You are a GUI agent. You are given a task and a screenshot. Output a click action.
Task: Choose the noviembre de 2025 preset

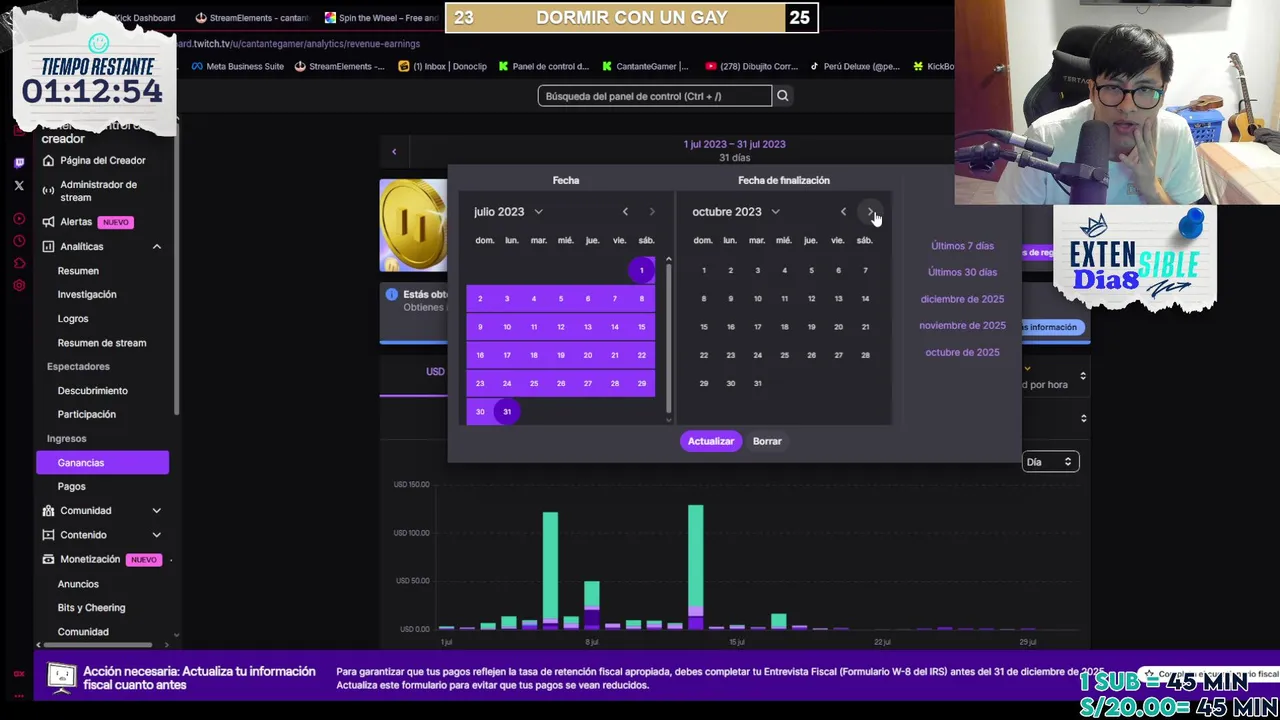coord(962,326)
